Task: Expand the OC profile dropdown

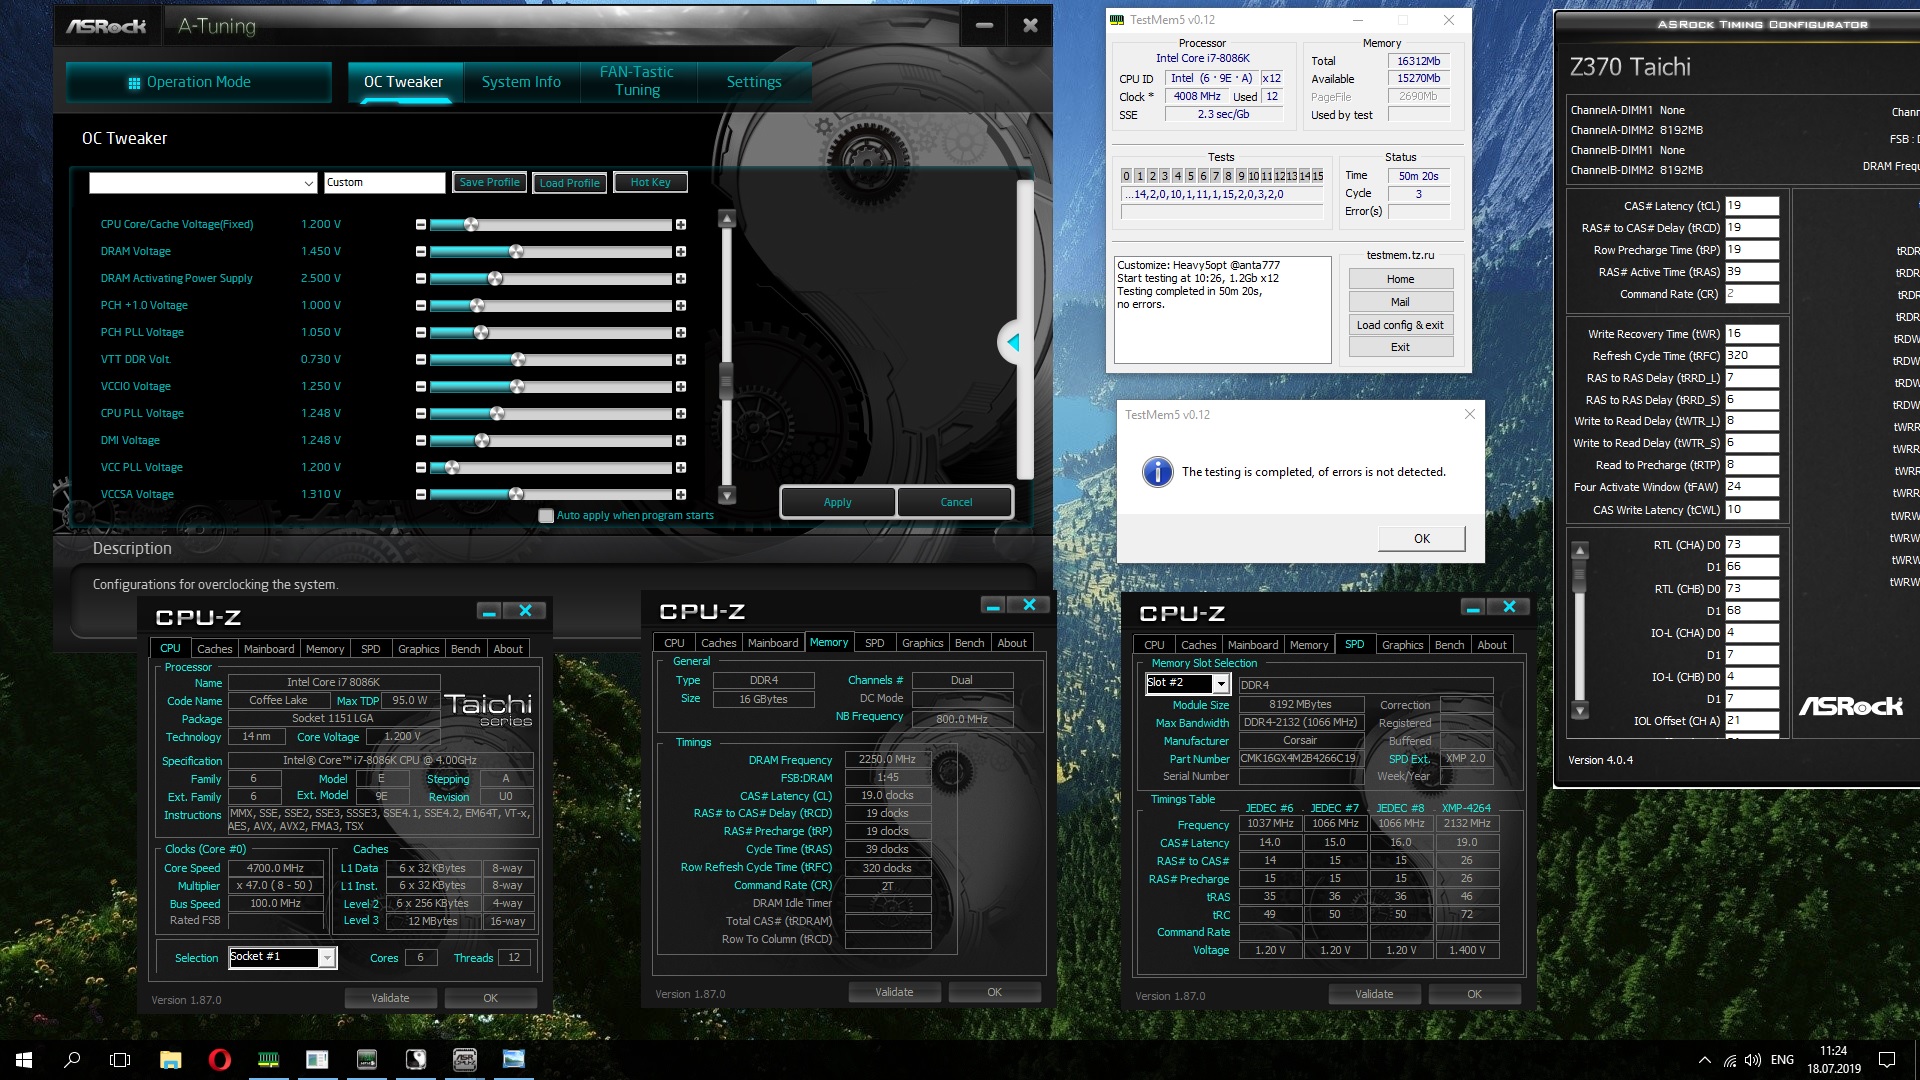Action: click(309, 183)
